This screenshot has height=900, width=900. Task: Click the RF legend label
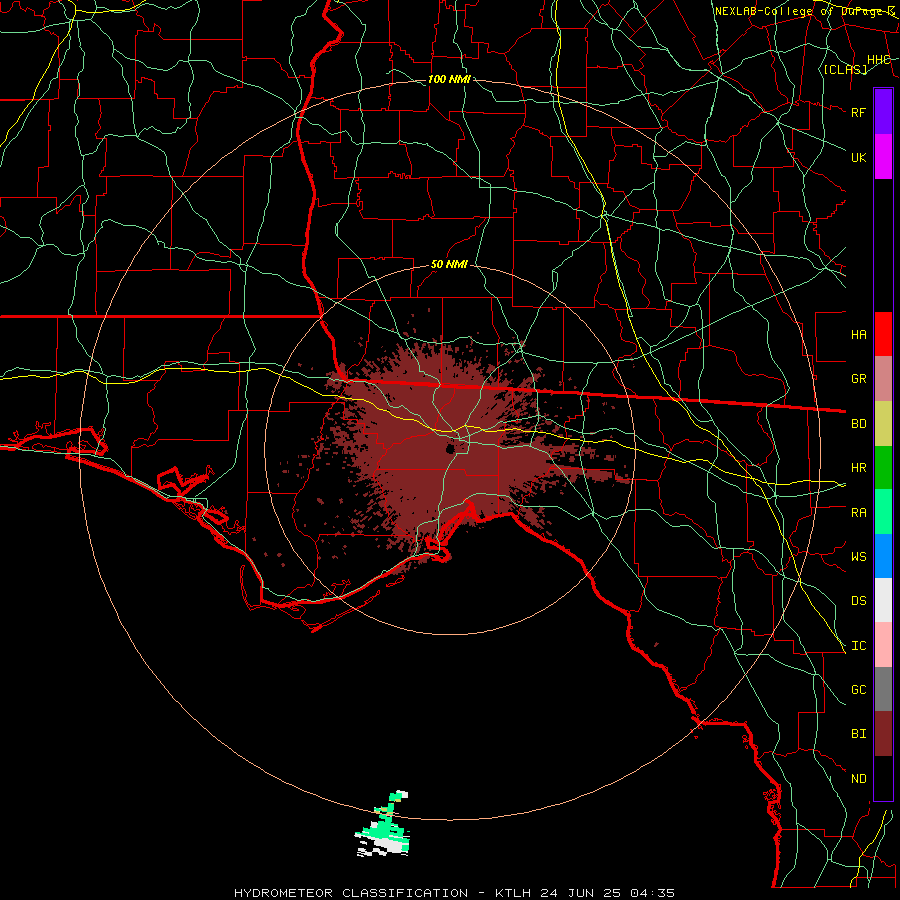pos(858,112)
